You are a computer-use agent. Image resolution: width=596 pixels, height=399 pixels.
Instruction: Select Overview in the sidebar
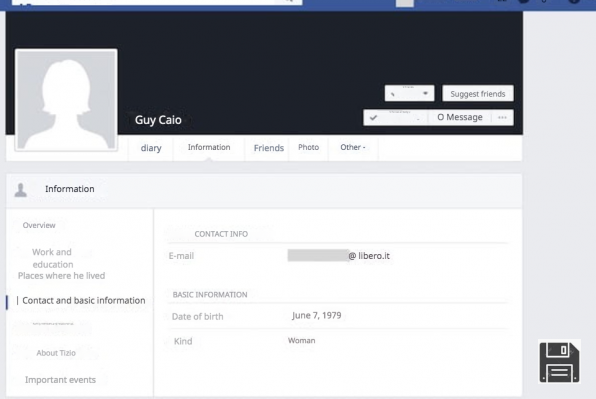(x=39, y=225)
